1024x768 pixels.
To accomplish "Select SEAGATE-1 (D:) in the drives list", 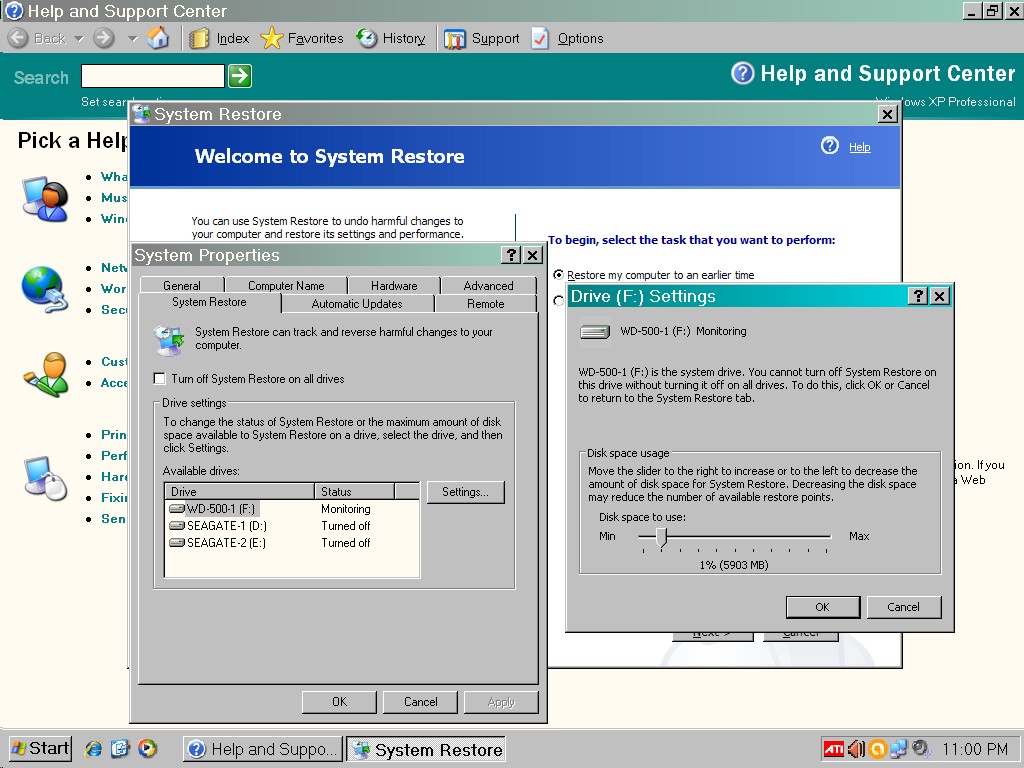I will click(226, 526).
